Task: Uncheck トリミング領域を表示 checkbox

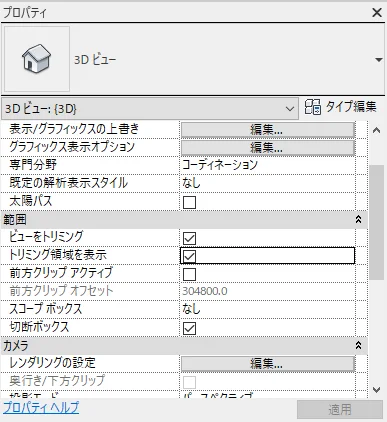Action: (x=189, y=256)
